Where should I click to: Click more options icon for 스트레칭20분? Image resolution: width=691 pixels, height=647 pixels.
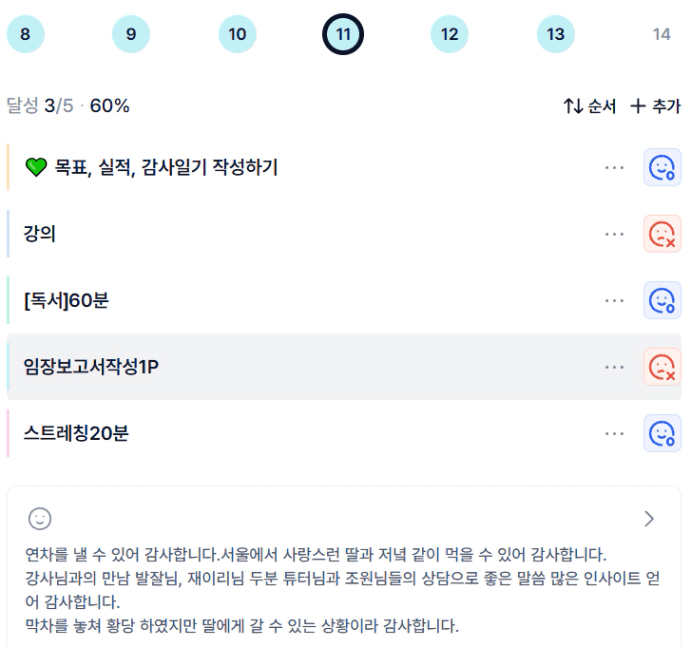[614, 433]
